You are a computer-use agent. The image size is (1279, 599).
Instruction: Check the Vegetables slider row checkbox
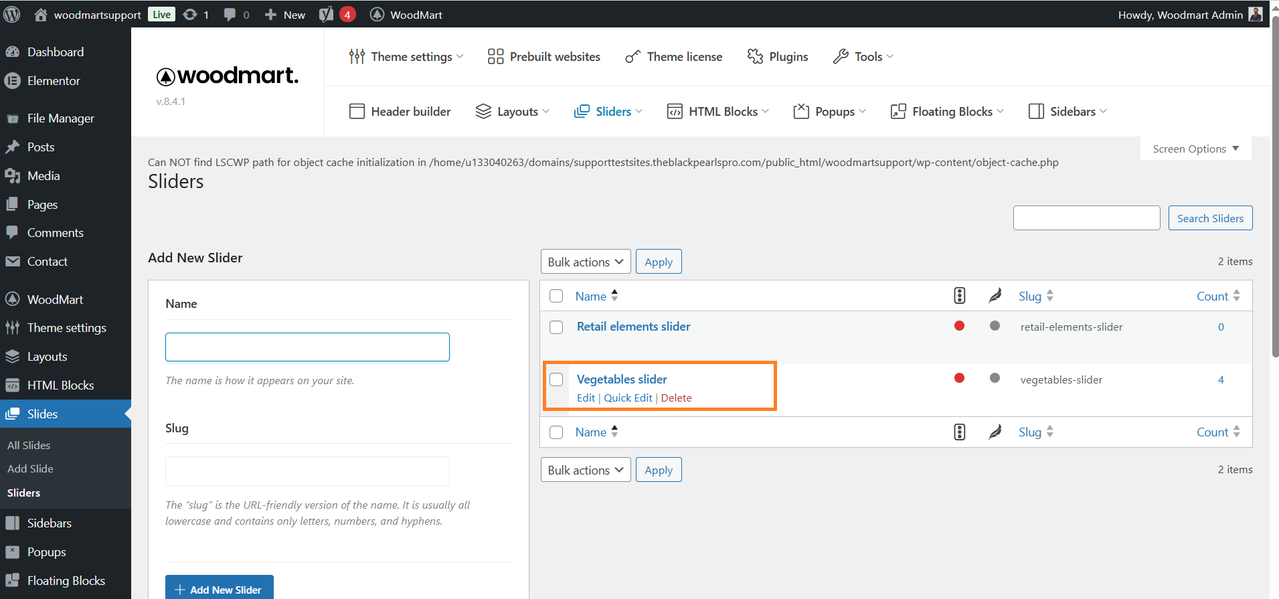(556, 380)
